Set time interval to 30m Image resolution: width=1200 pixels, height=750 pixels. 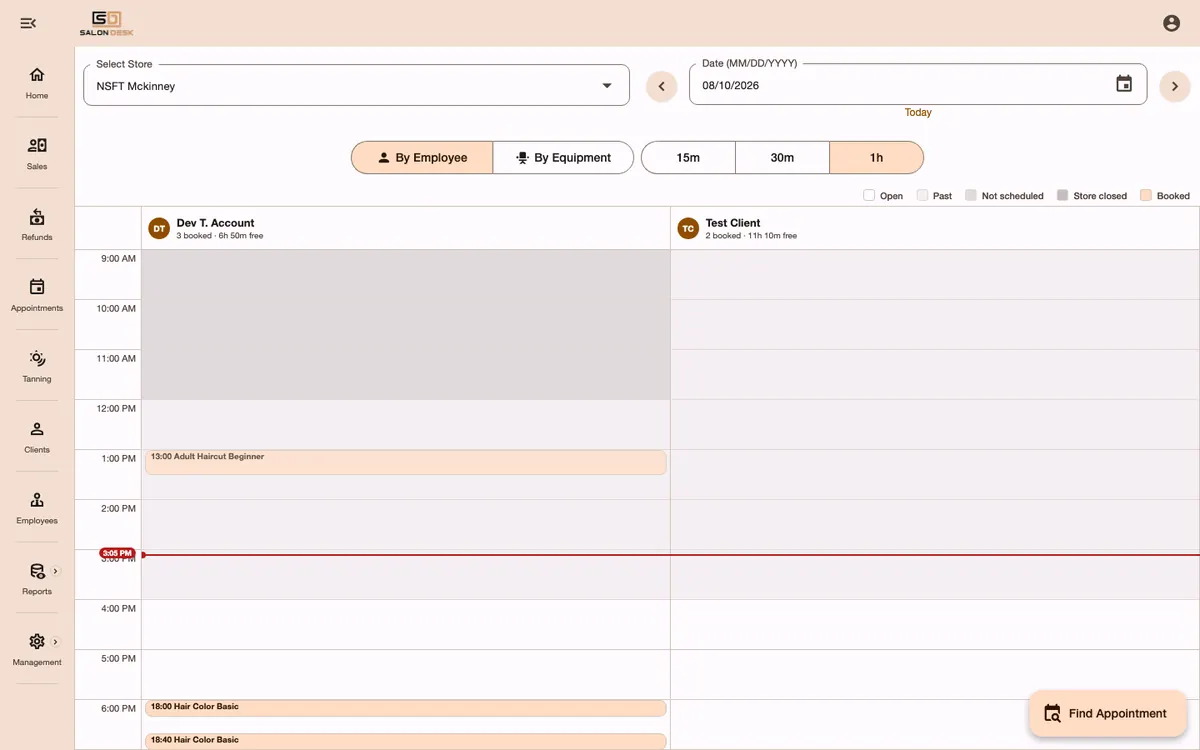point(782,158)
